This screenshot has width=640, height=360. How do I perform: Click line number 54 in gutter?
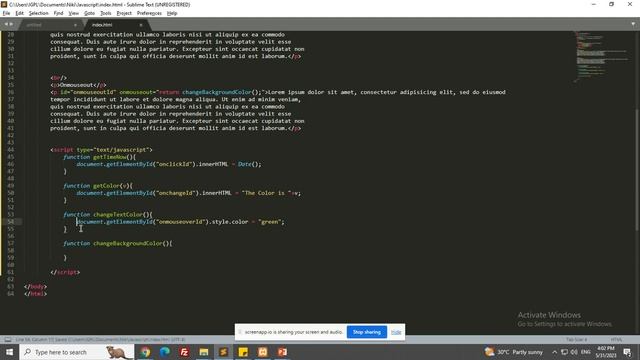[x=11, y=222]
